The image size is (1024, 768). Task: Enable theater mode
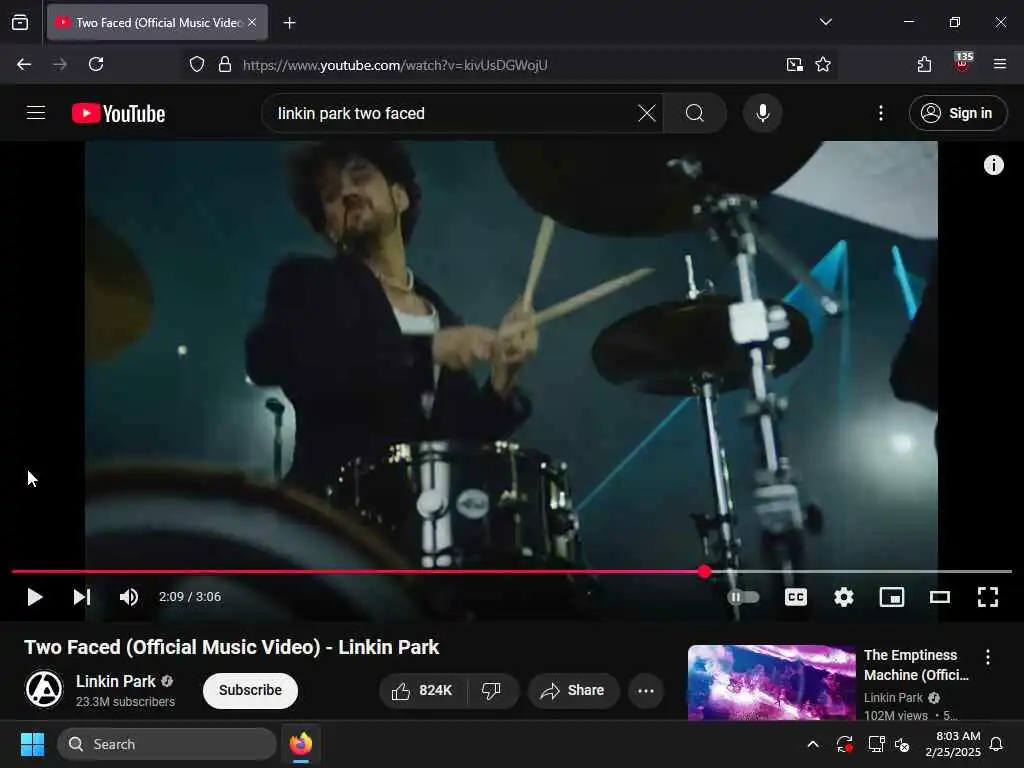[940, 597]
